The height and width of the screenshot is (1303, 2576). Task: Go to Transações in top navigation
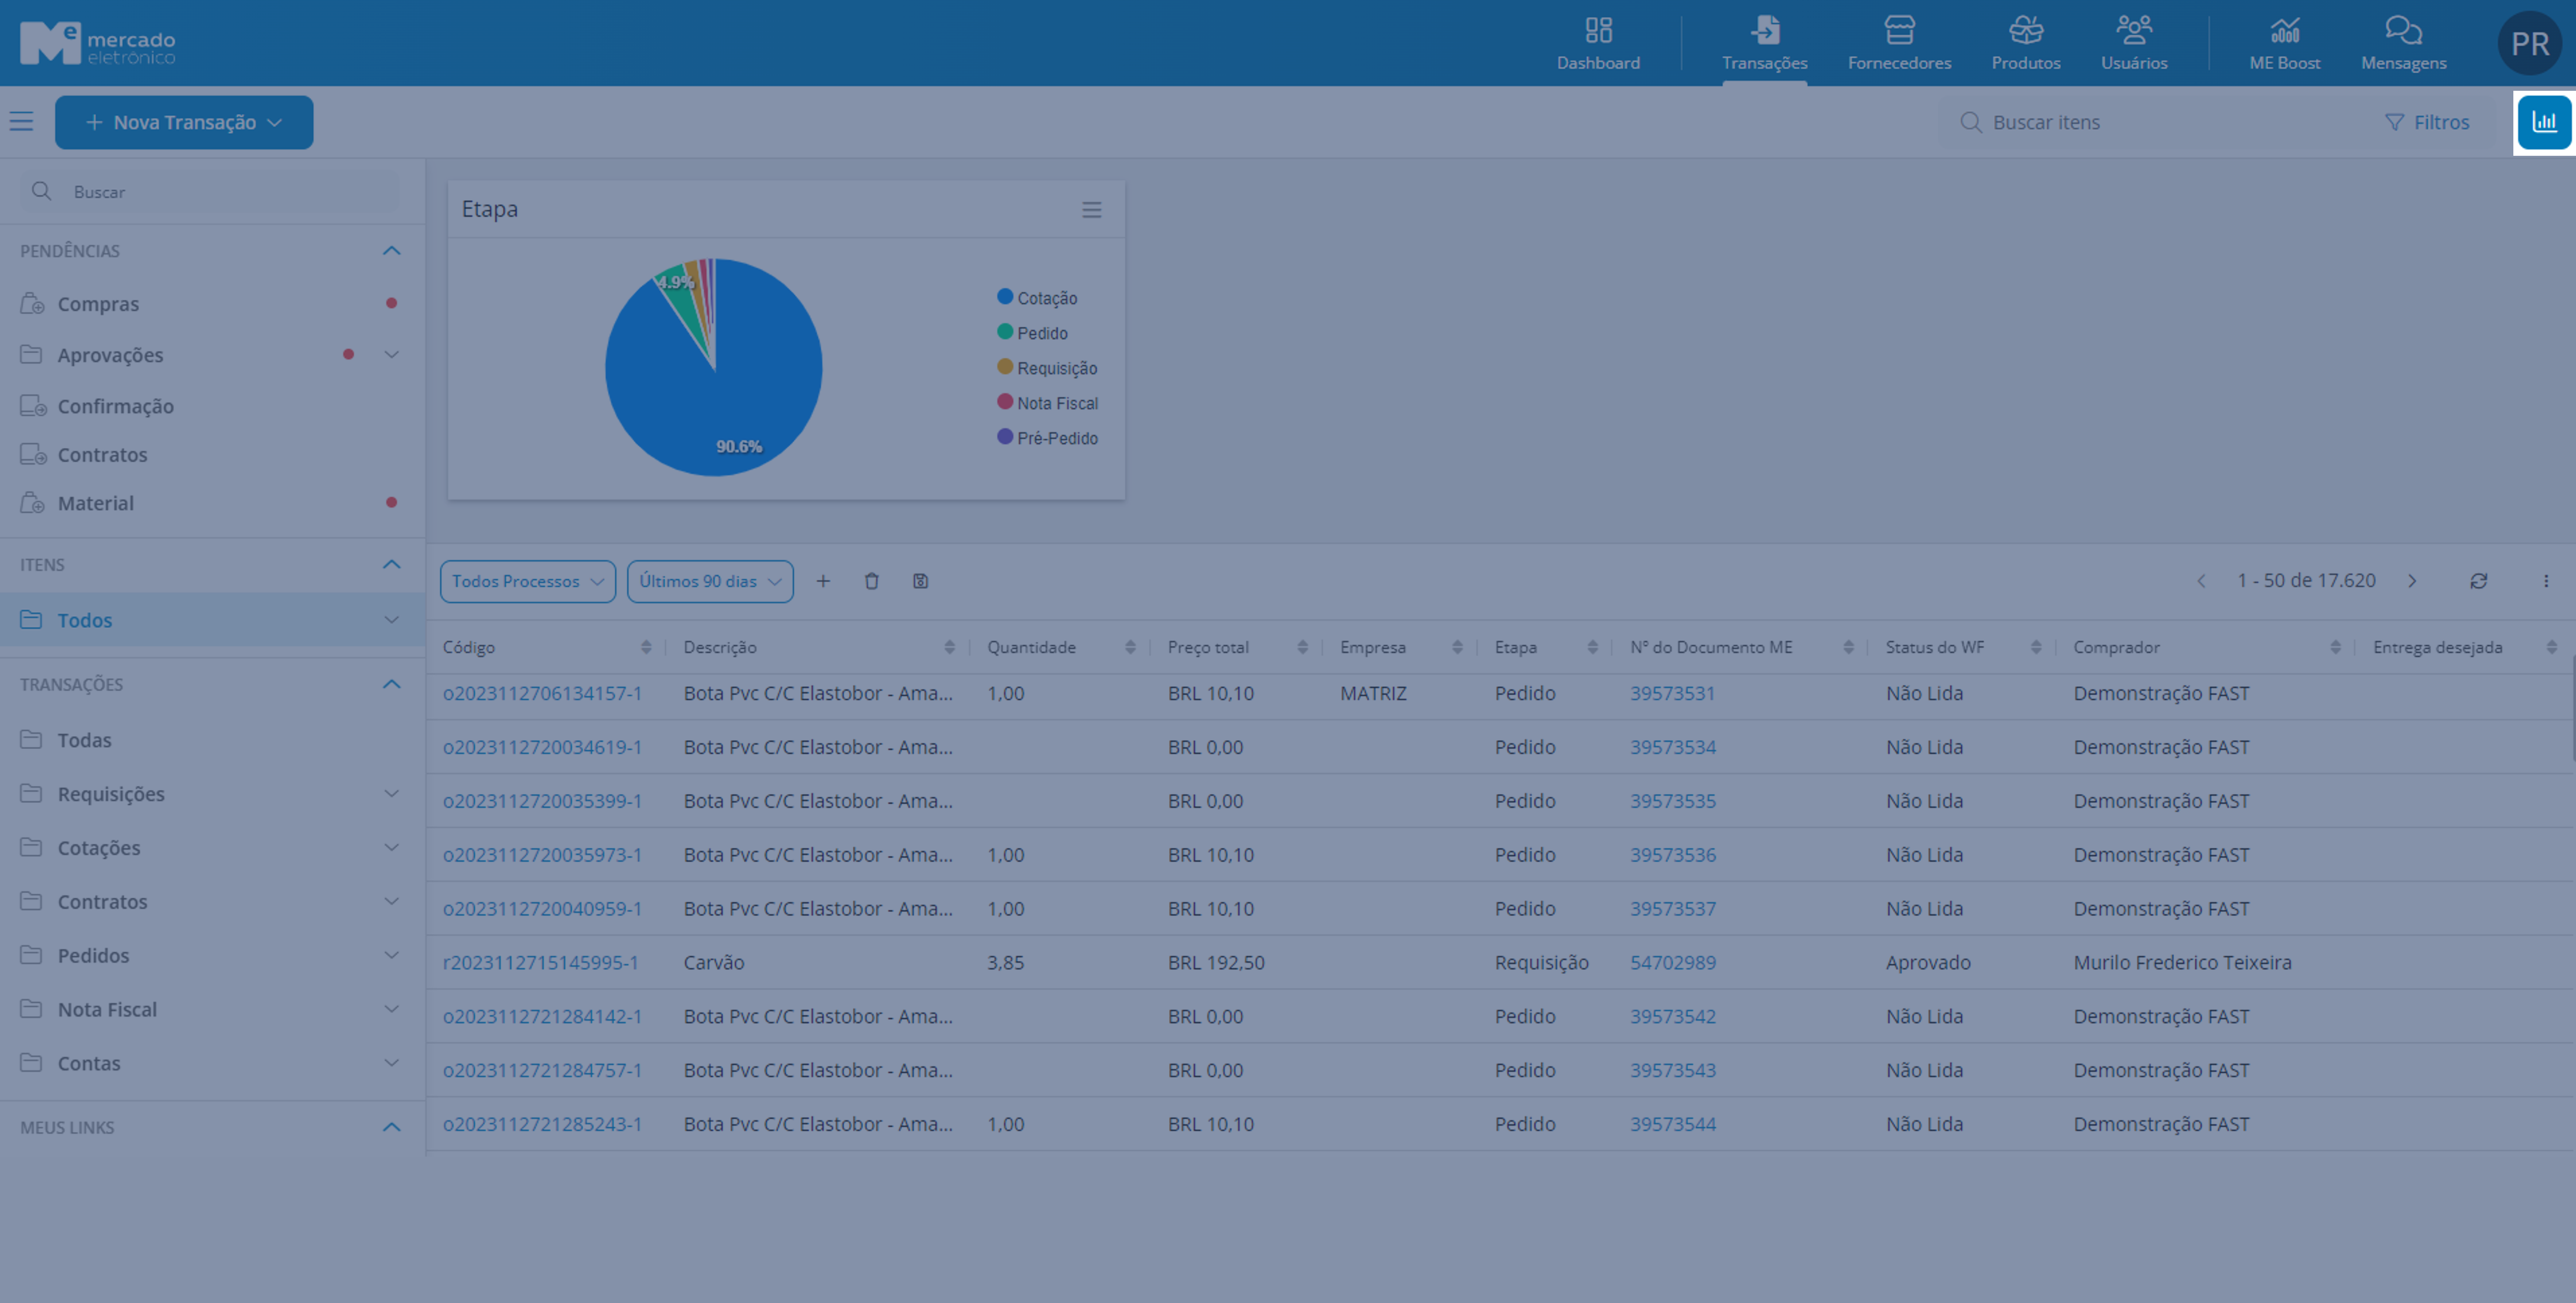point(1764,43)
